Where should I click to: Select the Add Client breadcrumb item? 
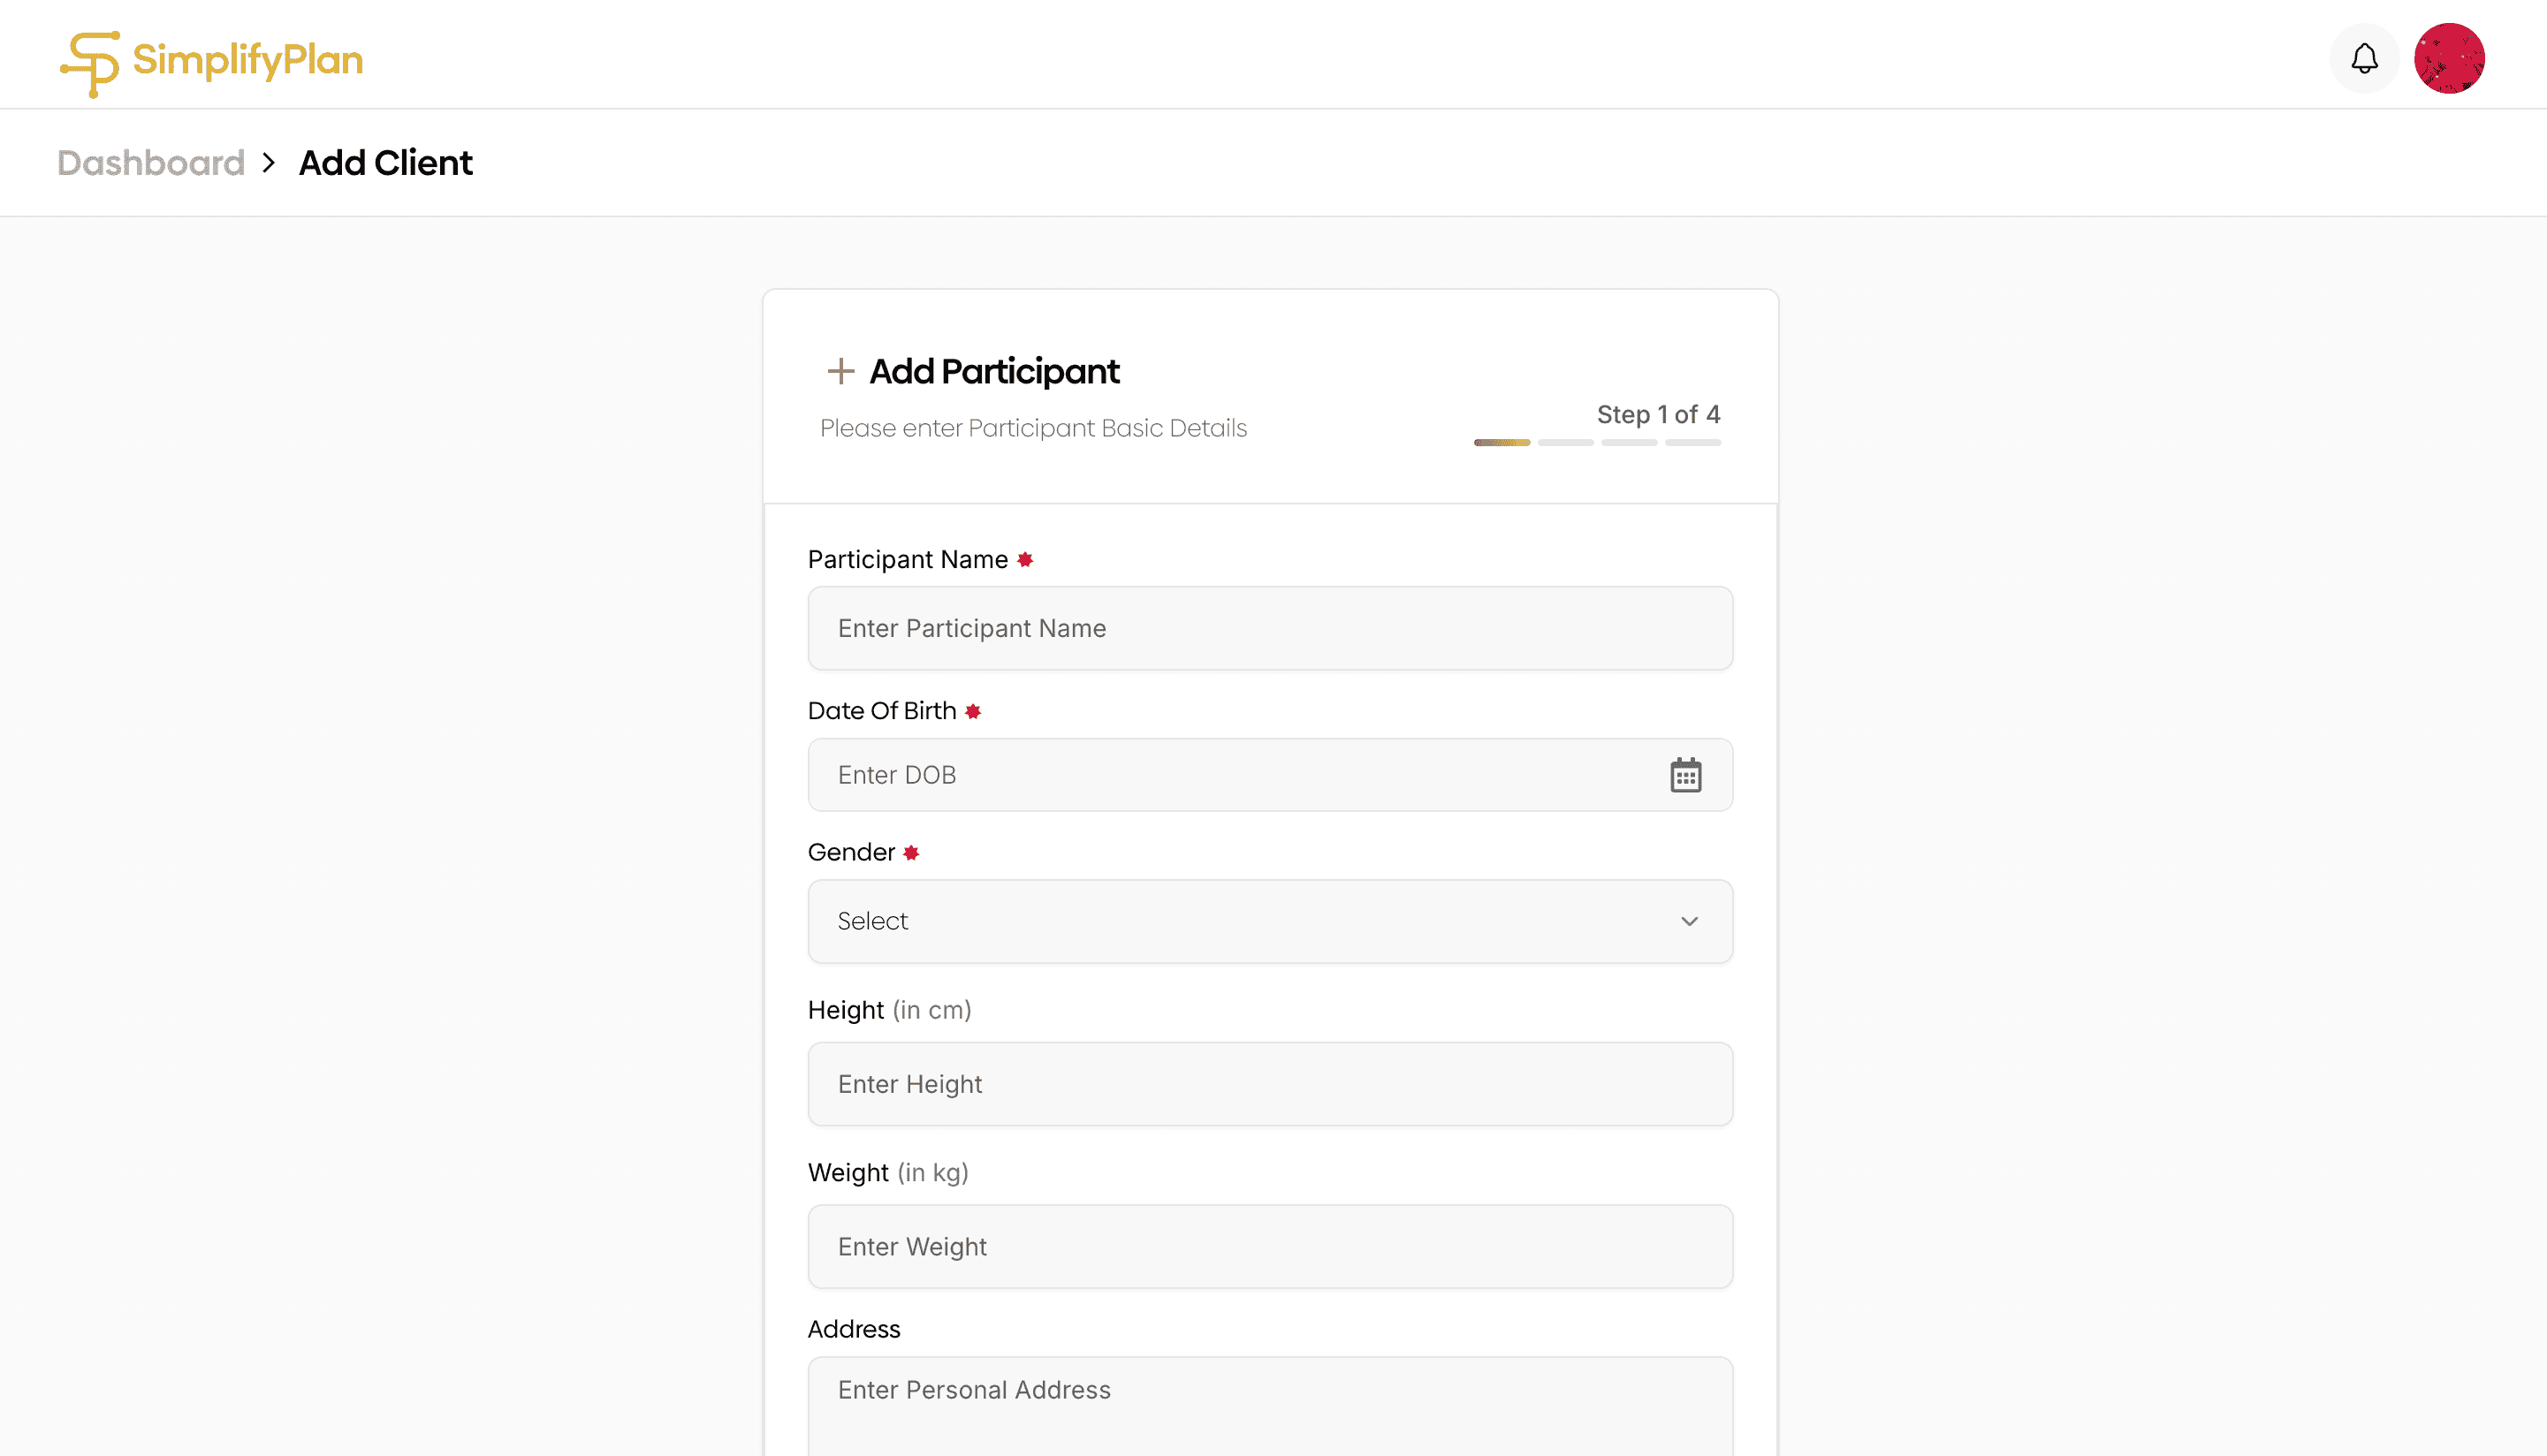click(x=385, y=162)
